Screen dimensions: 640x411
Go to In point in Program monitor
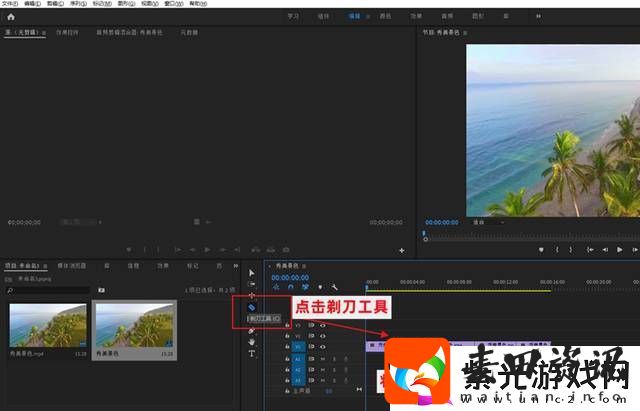coord(590,249)
